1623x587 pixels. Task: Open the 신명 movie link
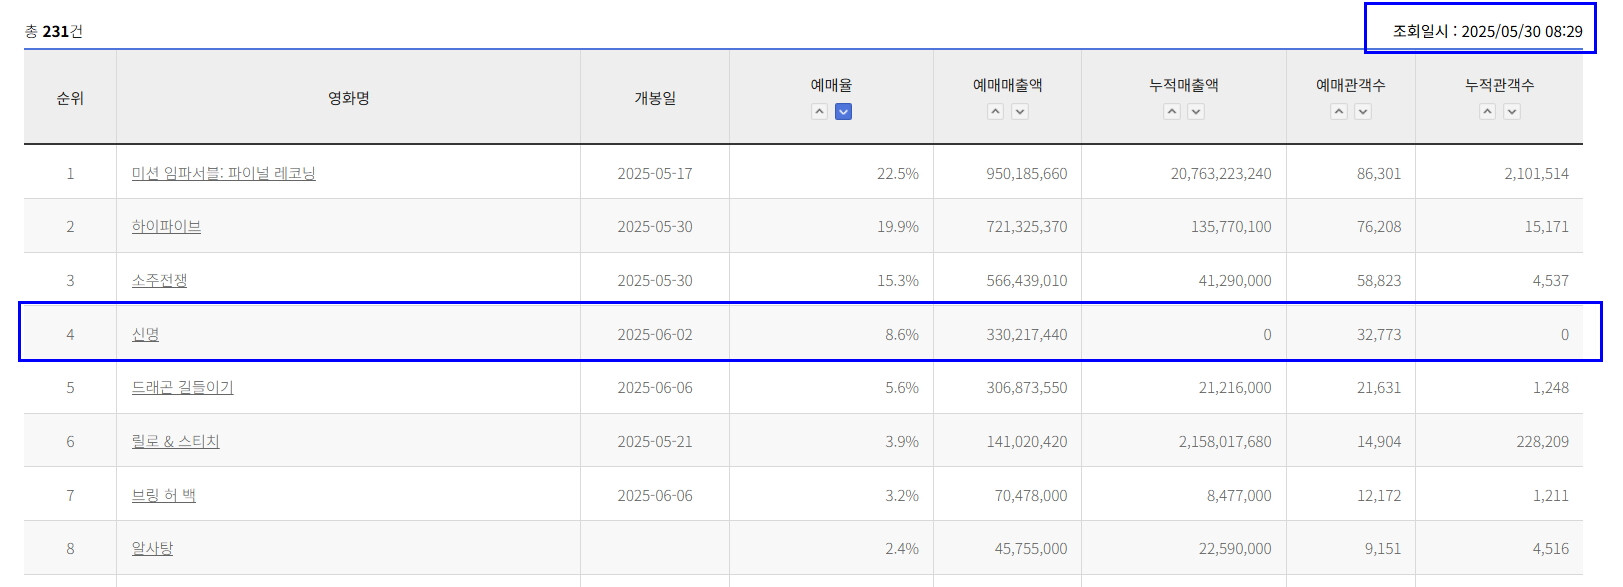[145, 335]
